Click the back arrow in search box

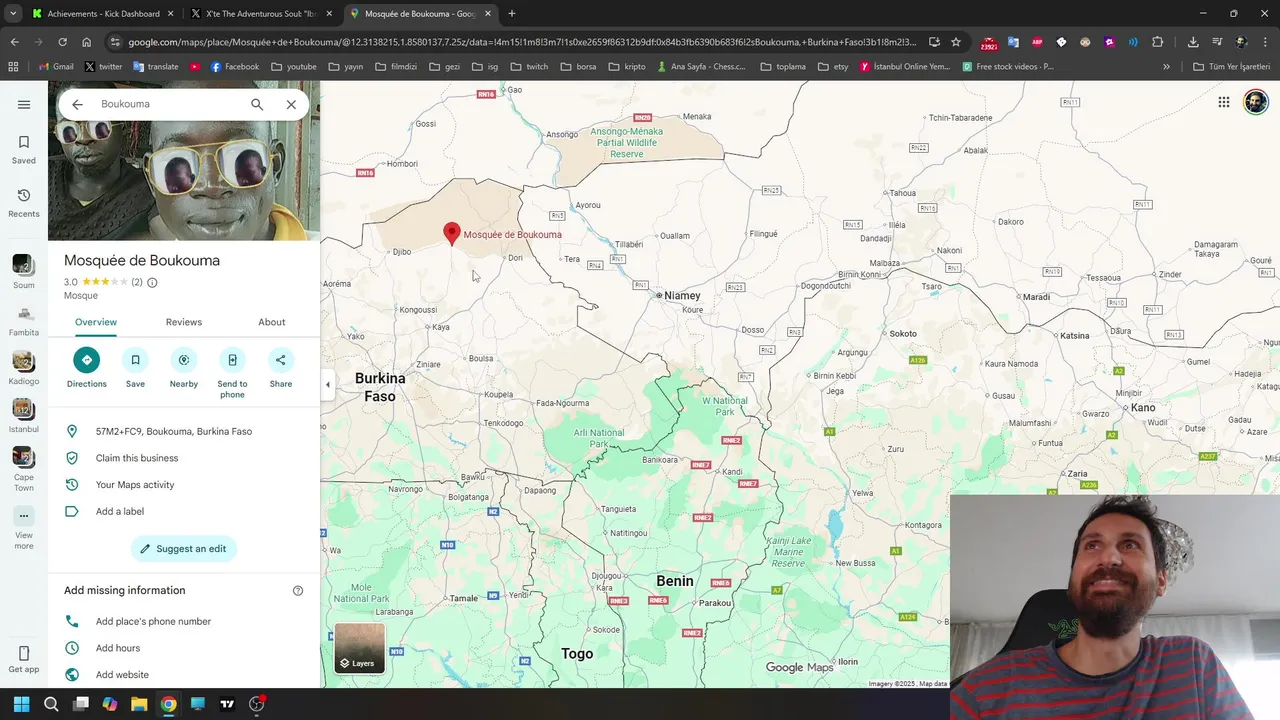[x=77, y=104]
